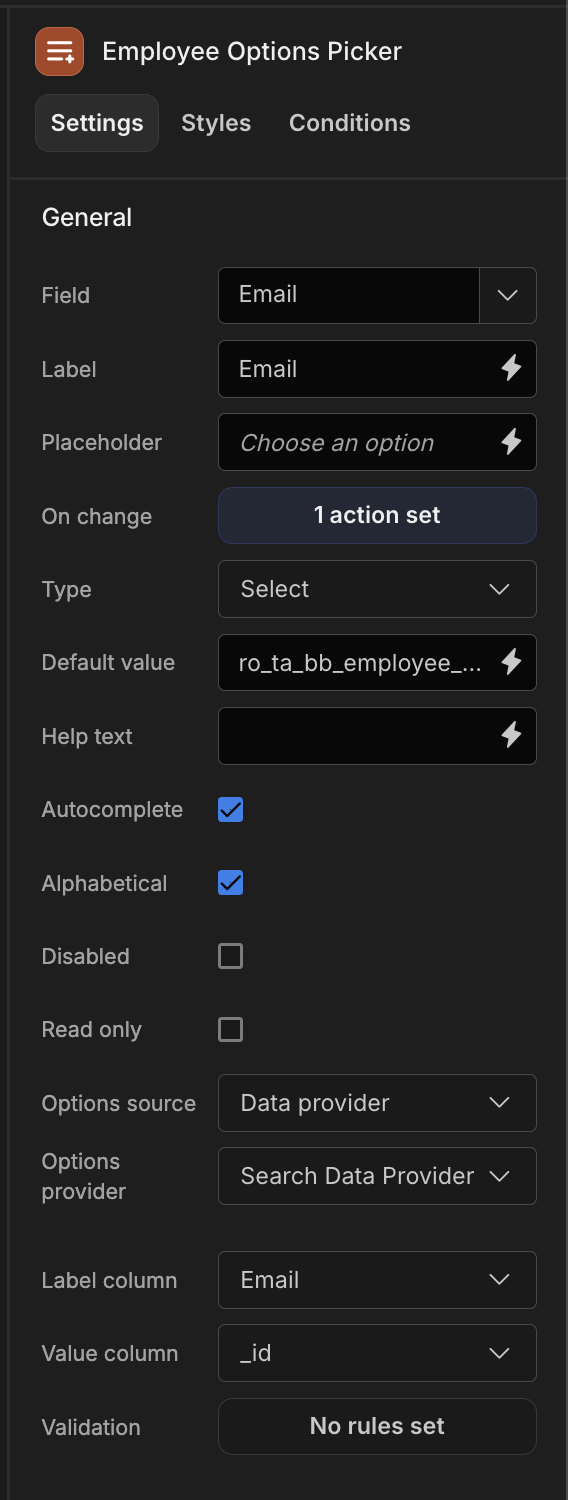Expand the Field dropdown arrow
The height and width of the screenshot is (1500, 568).
click(508, 295)
